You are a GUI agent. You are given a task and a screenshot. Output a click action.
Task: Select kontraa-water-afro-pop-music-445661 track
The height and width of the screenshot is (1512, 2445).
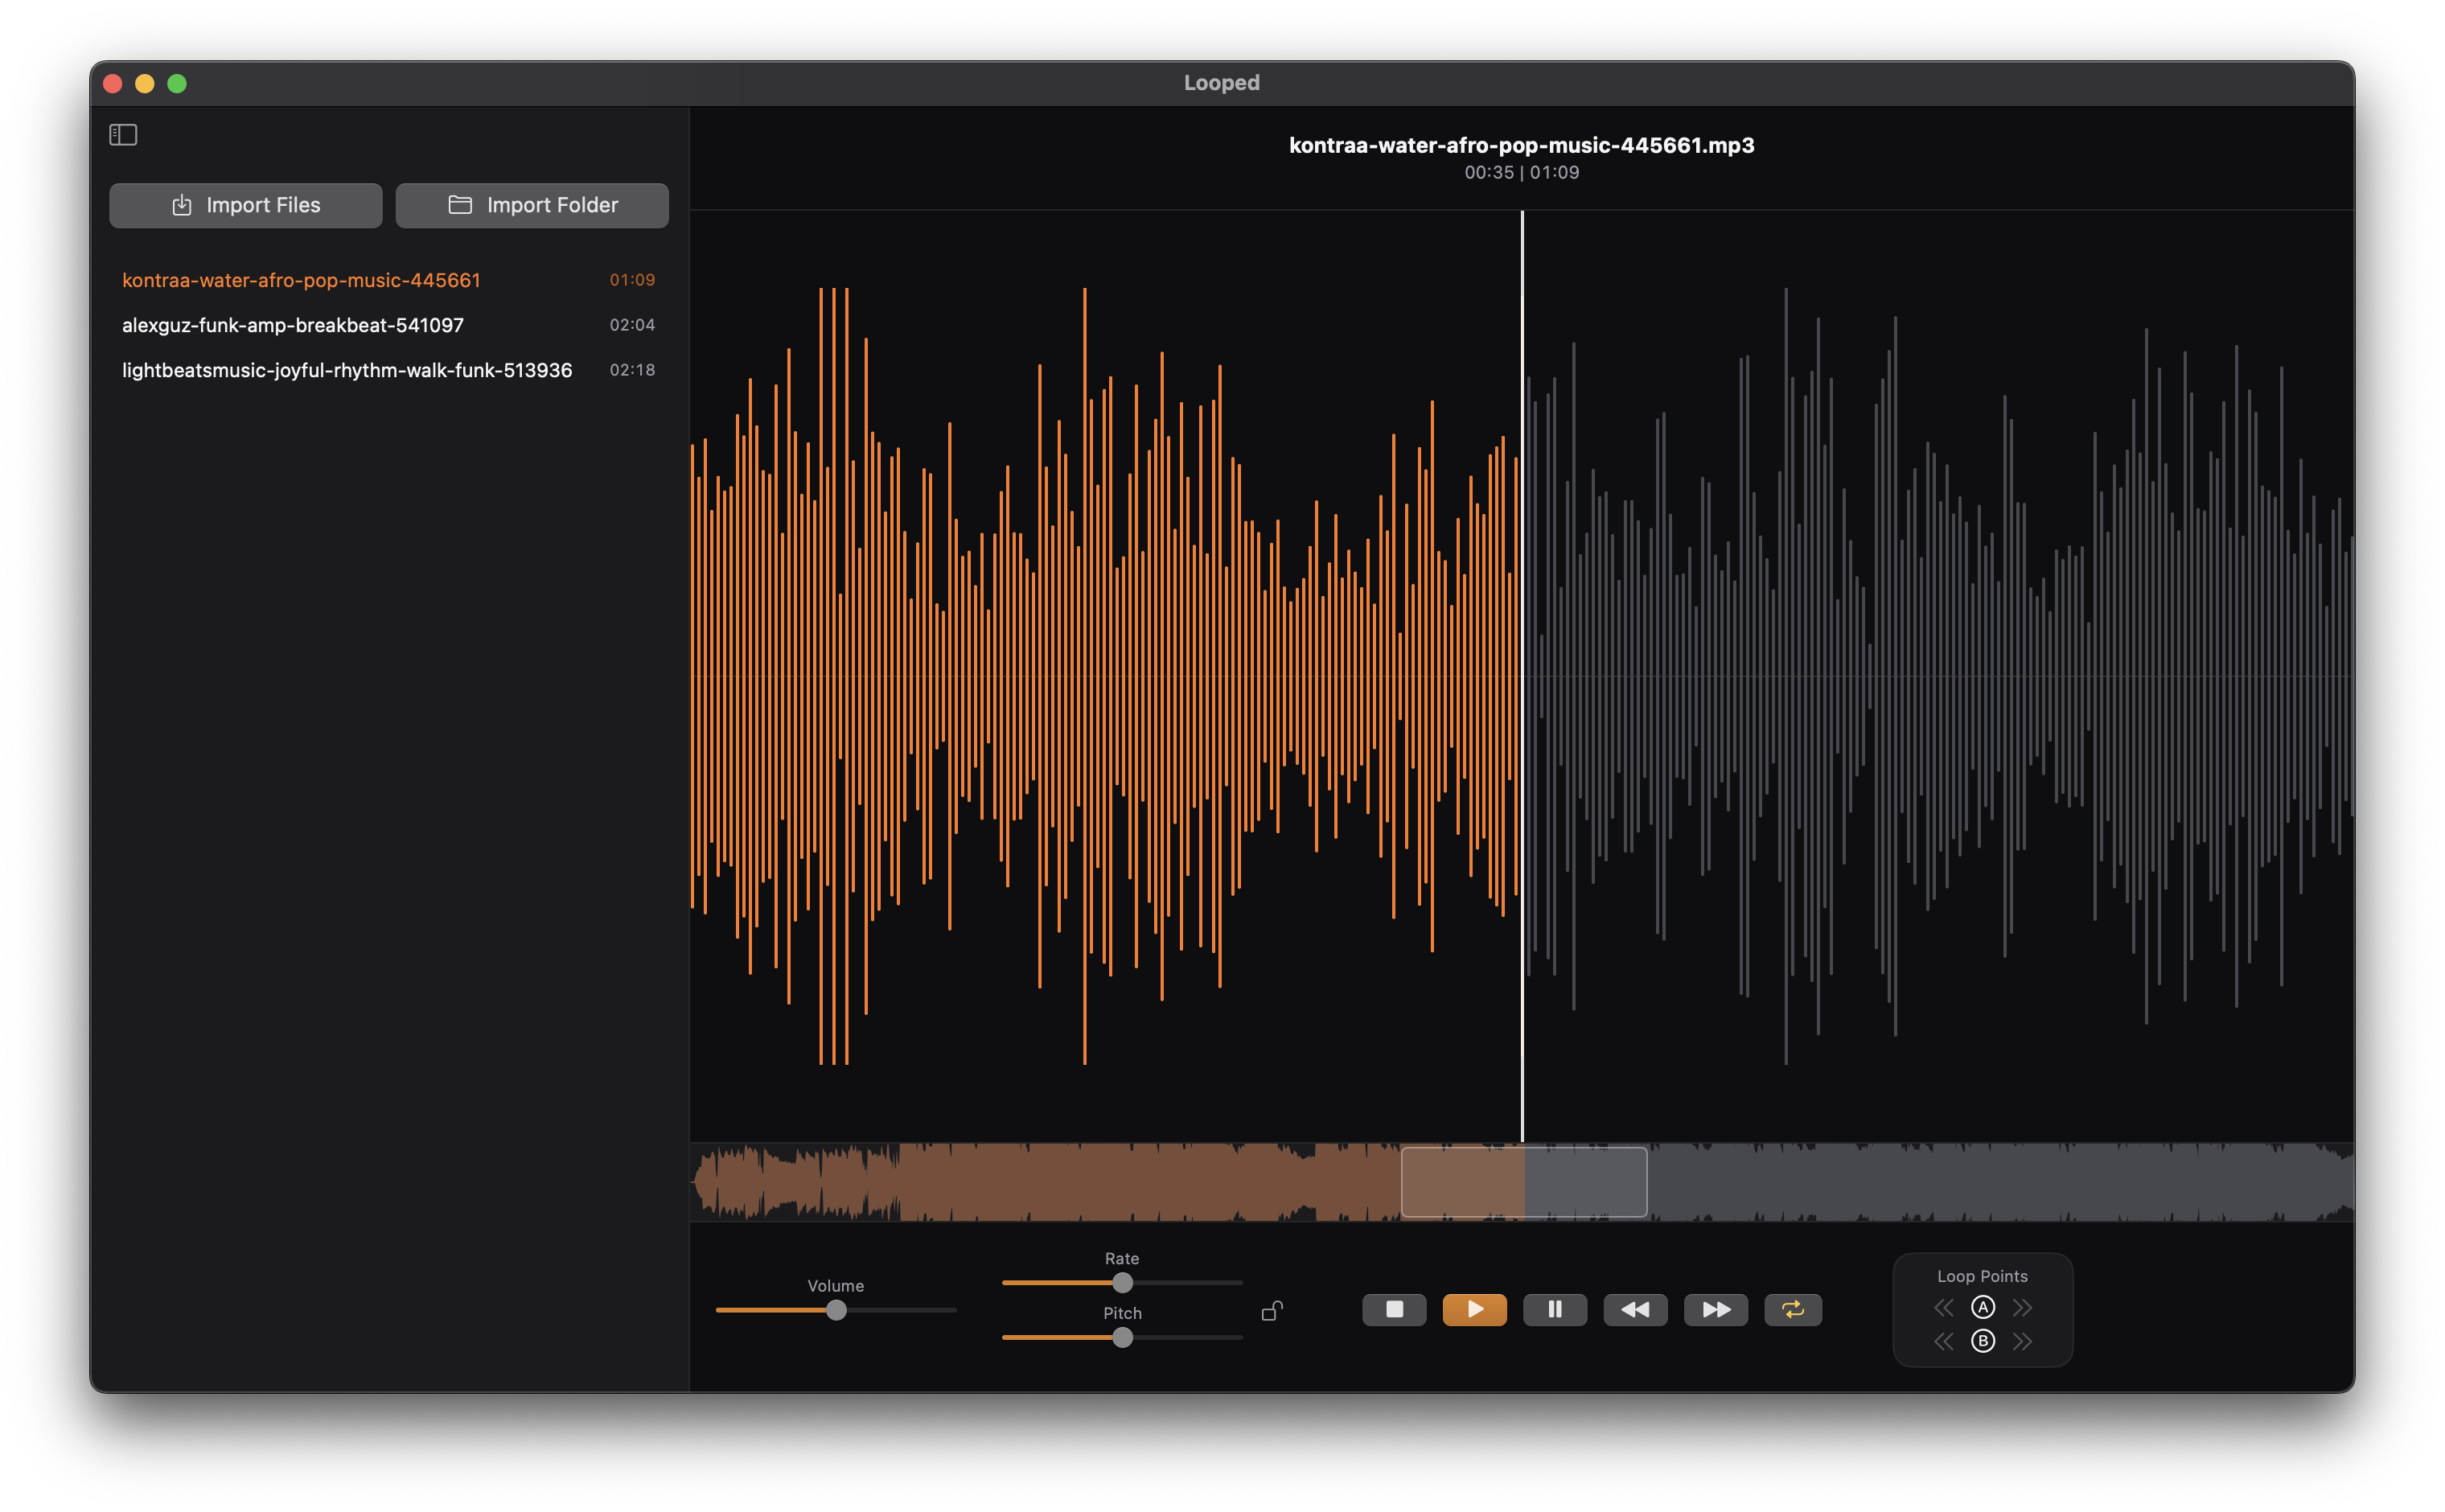[x=388, y=280]
